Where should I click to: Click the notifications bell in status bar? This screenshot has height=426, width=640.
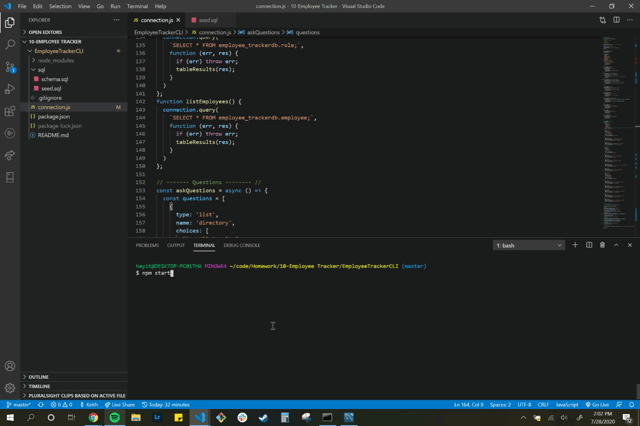(631, 405)
